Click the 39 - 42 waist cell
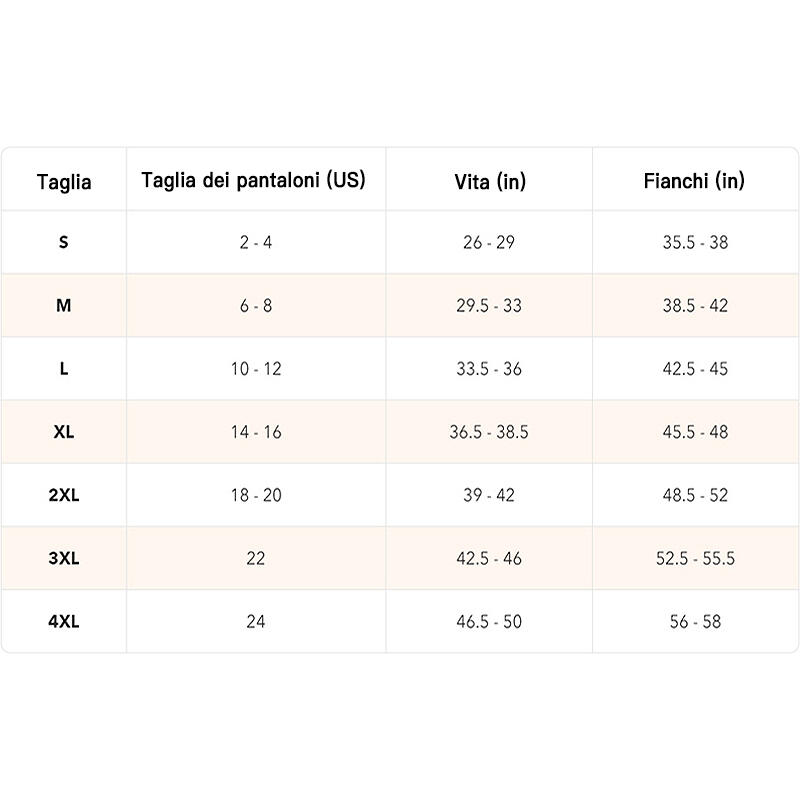Screen dimensions: 800x800 point(489,495)
